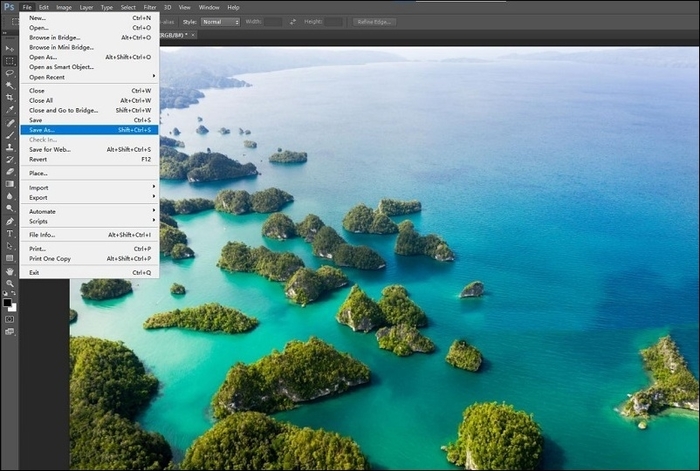
Task: Choose Place... menu entry
Action: click(89, 173)
